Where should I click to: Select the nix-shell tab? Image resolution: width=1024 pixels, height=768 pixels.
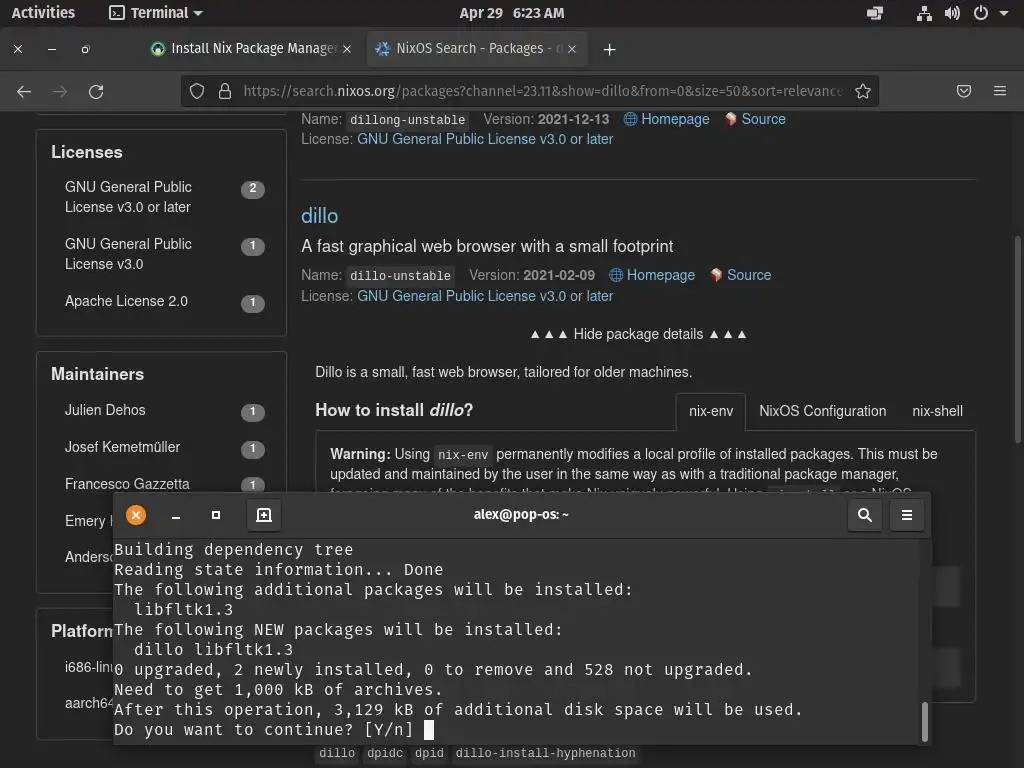937,411
